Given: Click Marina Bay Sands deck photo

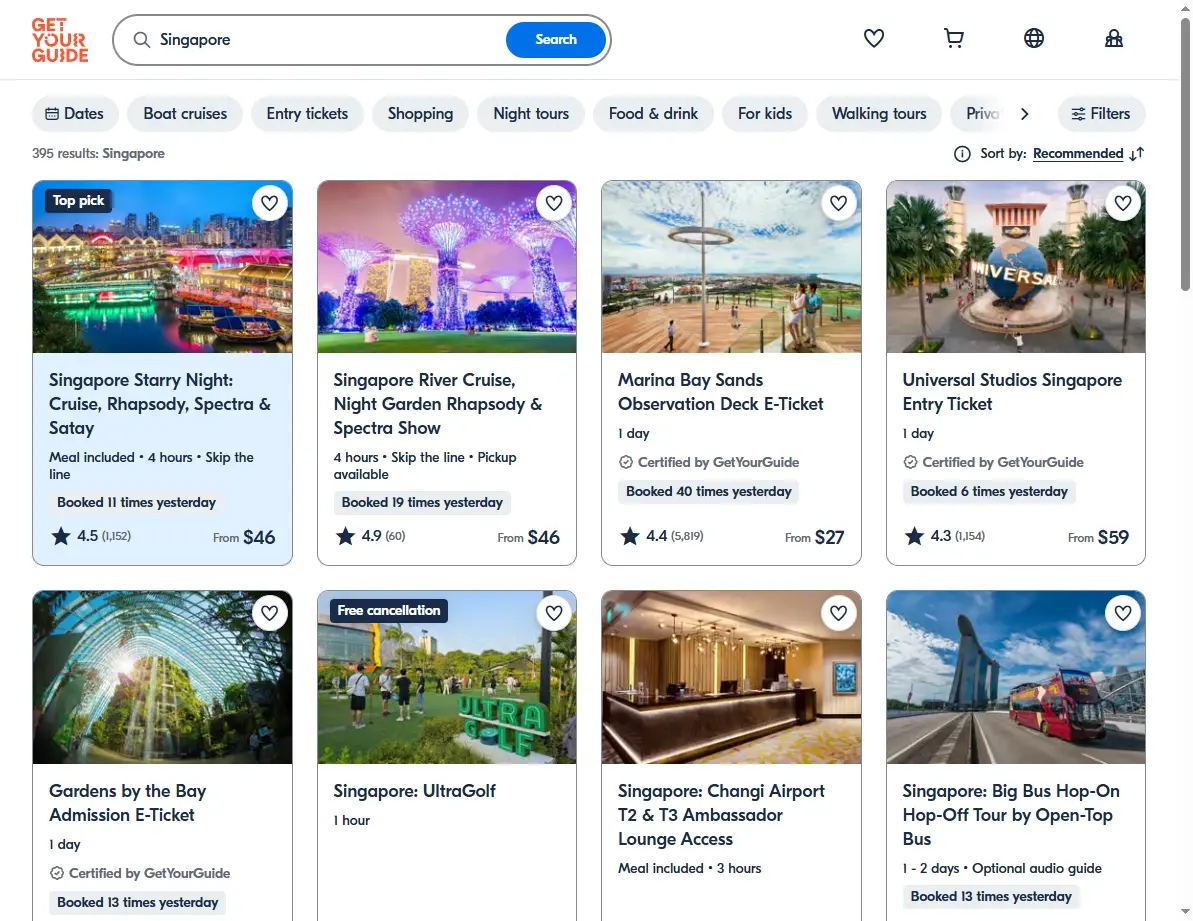Looking at the screenshot, I should [x=731, y=267].
